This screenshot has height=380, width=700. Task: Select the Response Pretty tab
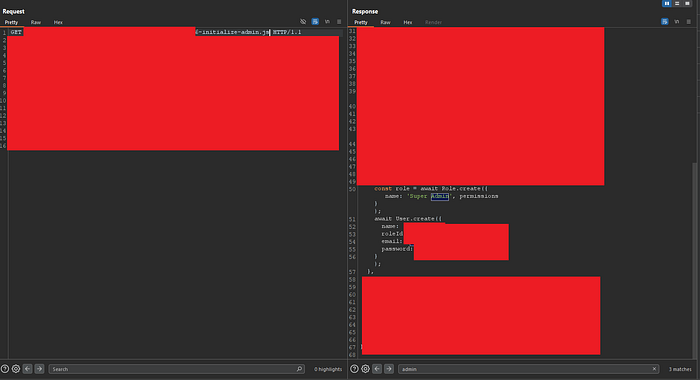(x=361, y=22)
